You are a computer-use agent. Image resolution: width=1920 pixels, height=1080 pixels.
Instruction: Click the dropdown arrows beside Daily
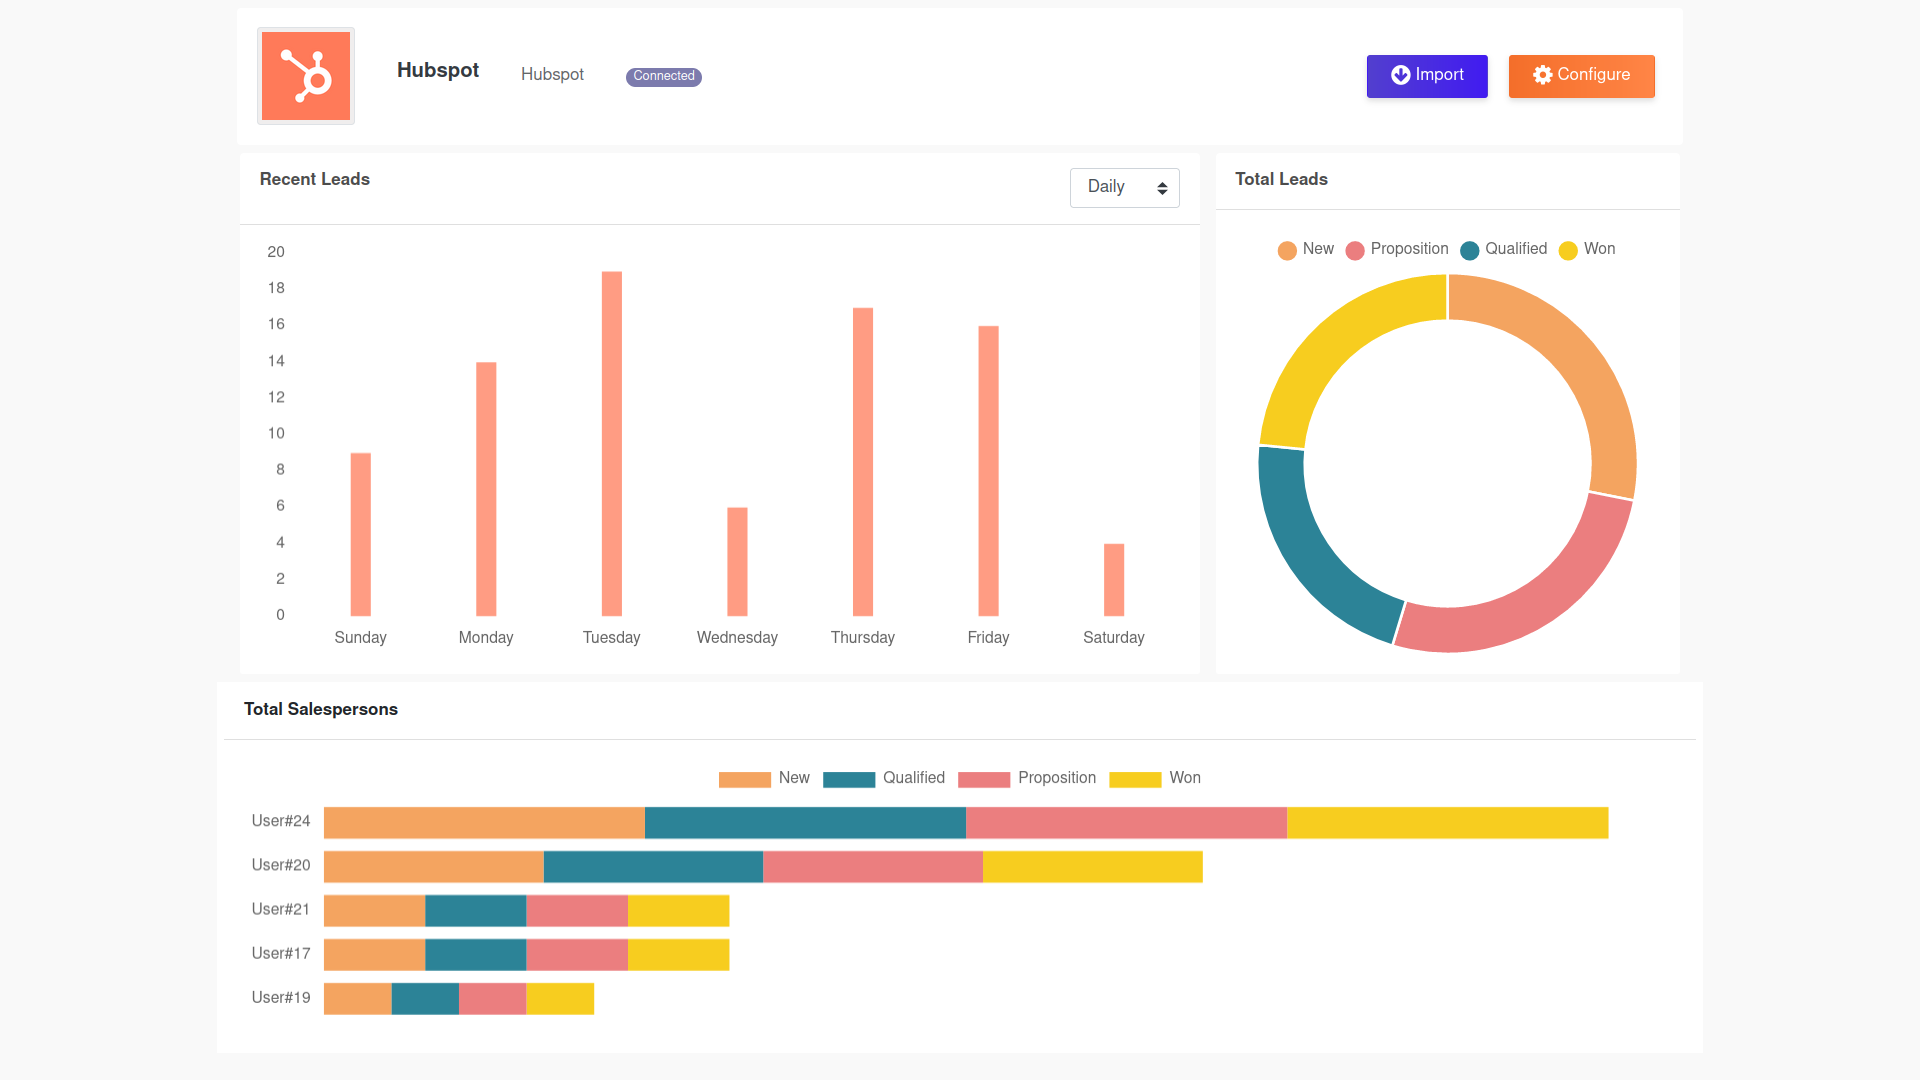coord(1162,188)
